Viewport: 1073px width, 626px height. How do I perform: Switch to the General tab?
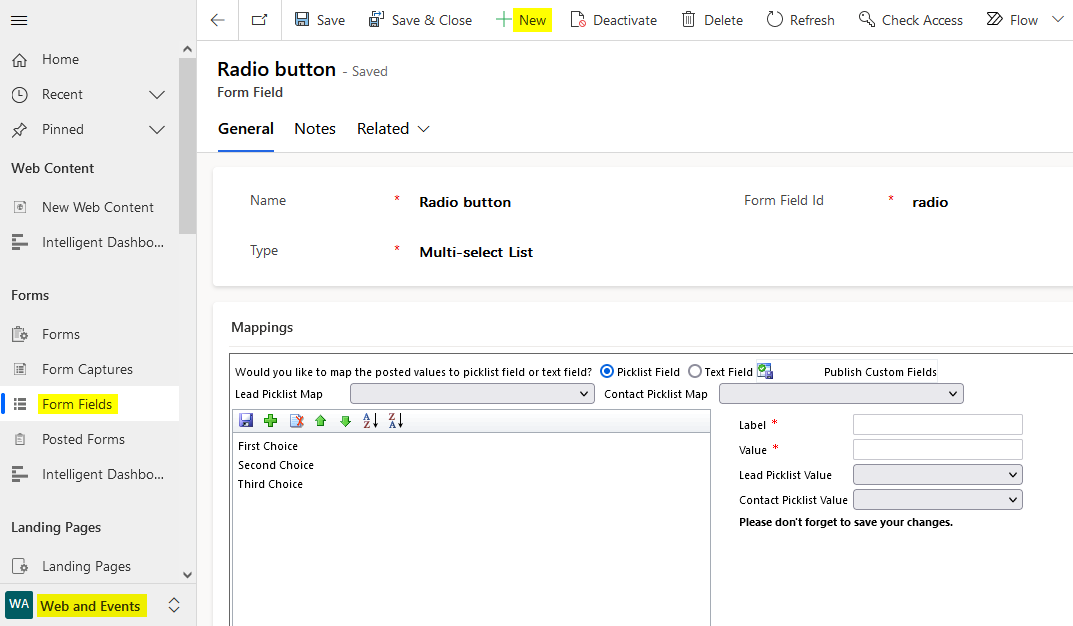(x=246, y=129)
